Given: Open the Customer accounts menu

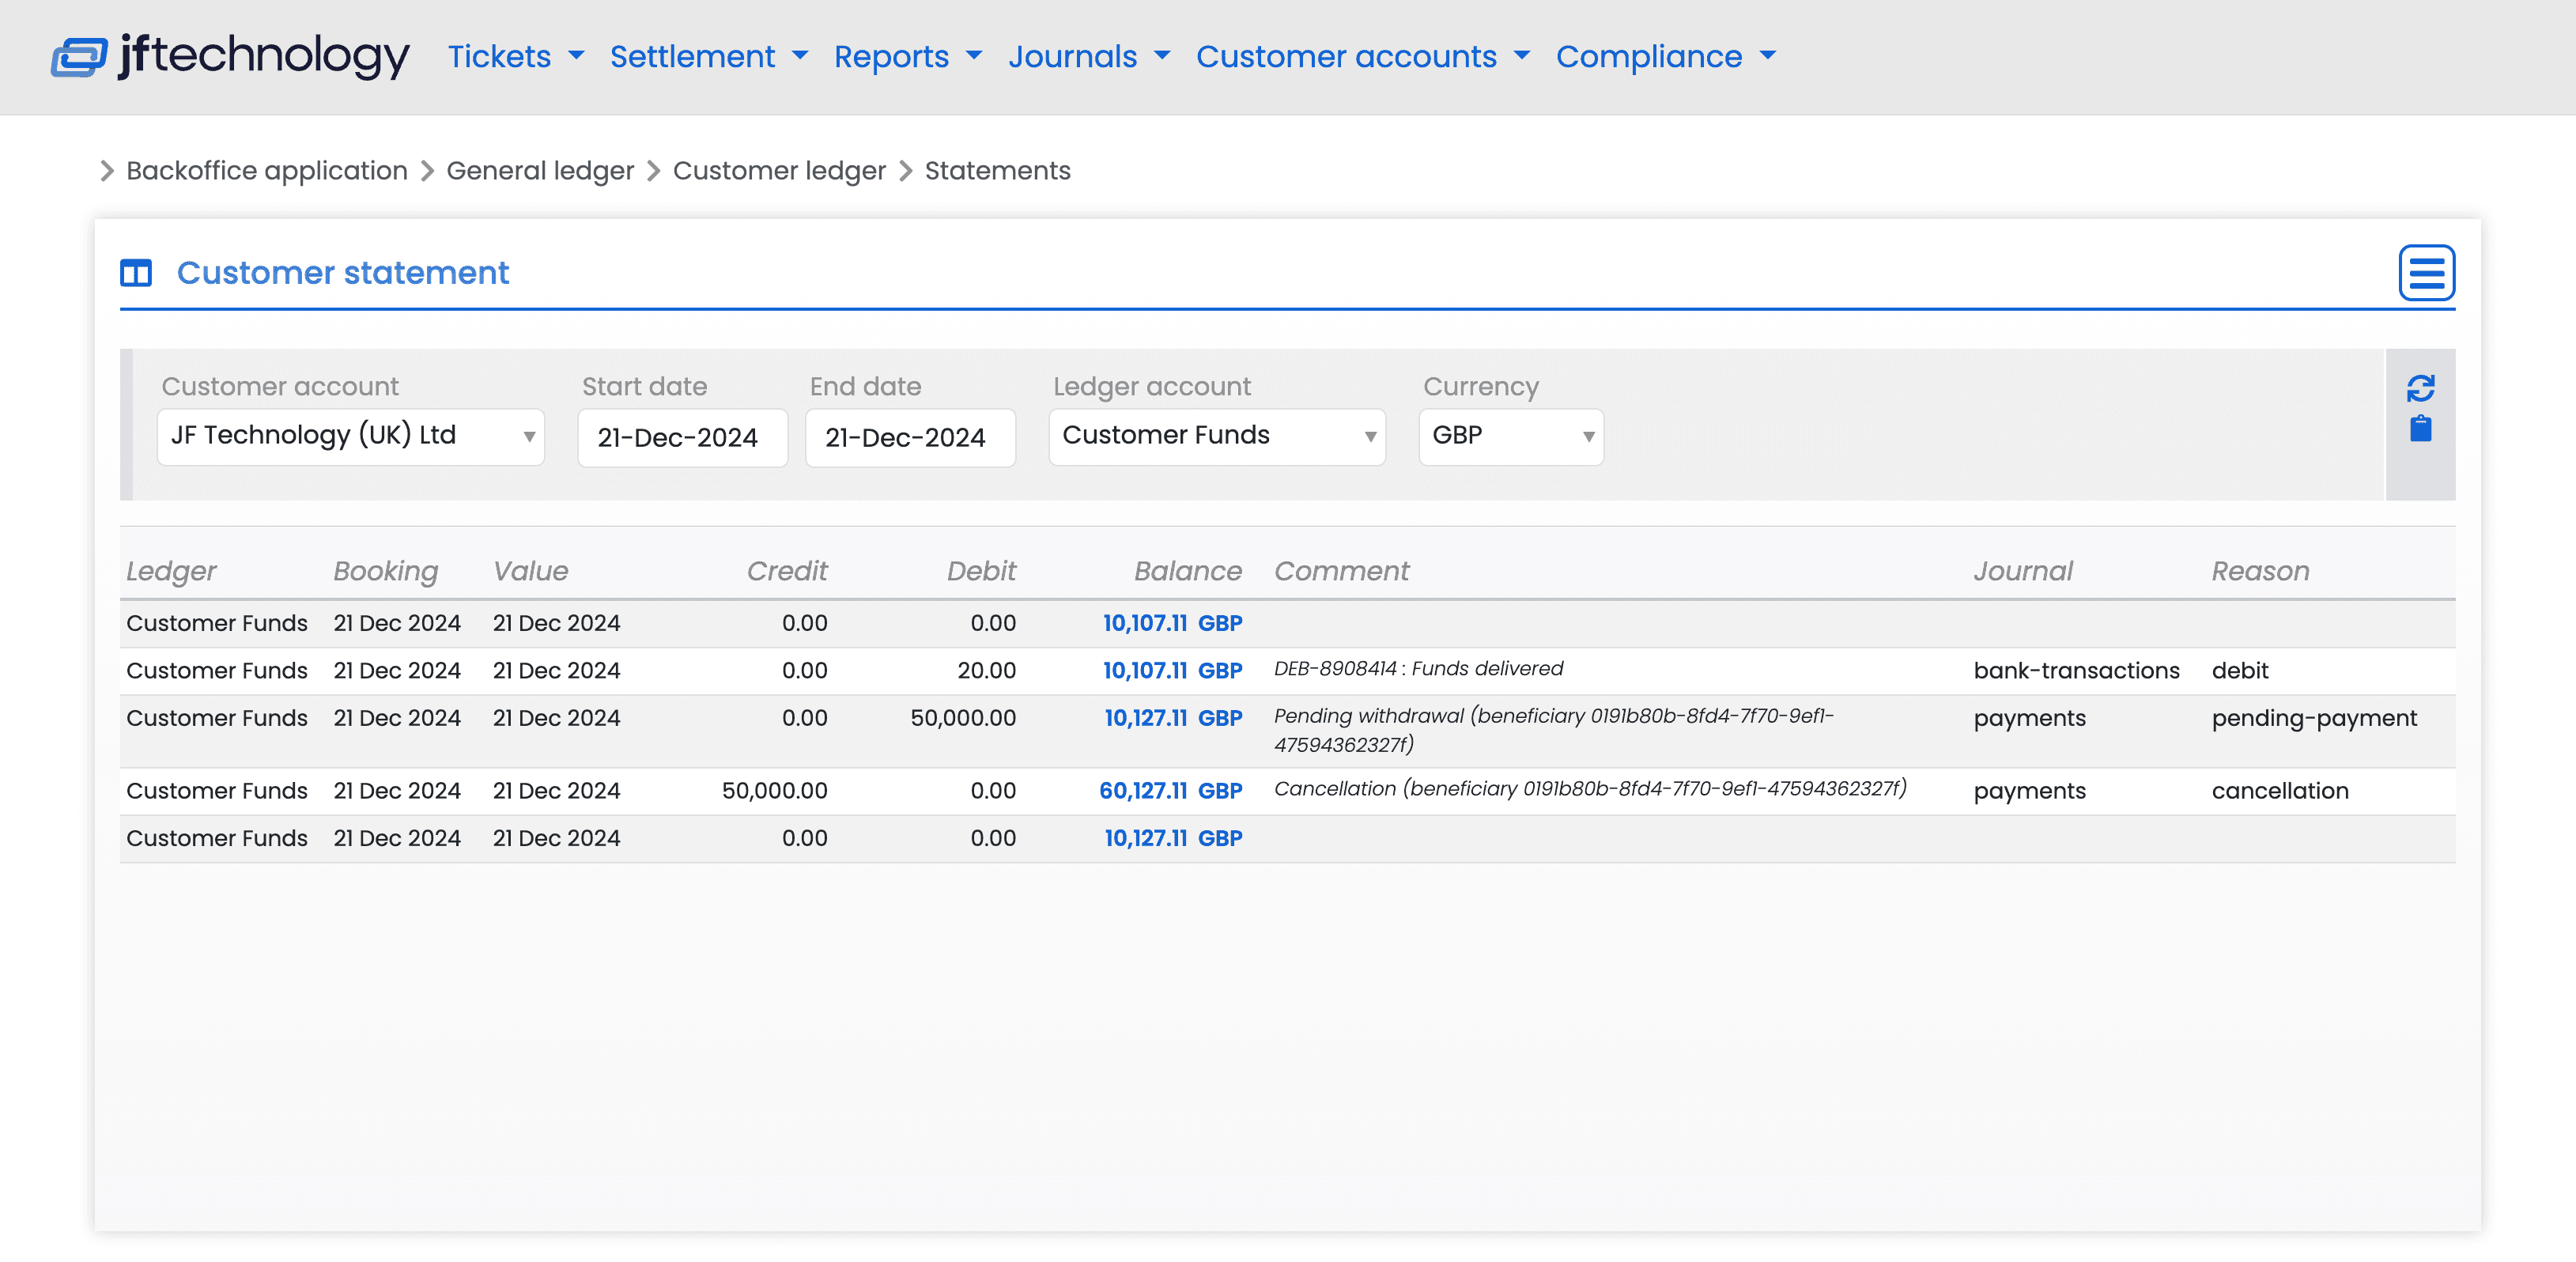Looking at the screenshot, I should pyautogui.click(x=1363, y=56).
